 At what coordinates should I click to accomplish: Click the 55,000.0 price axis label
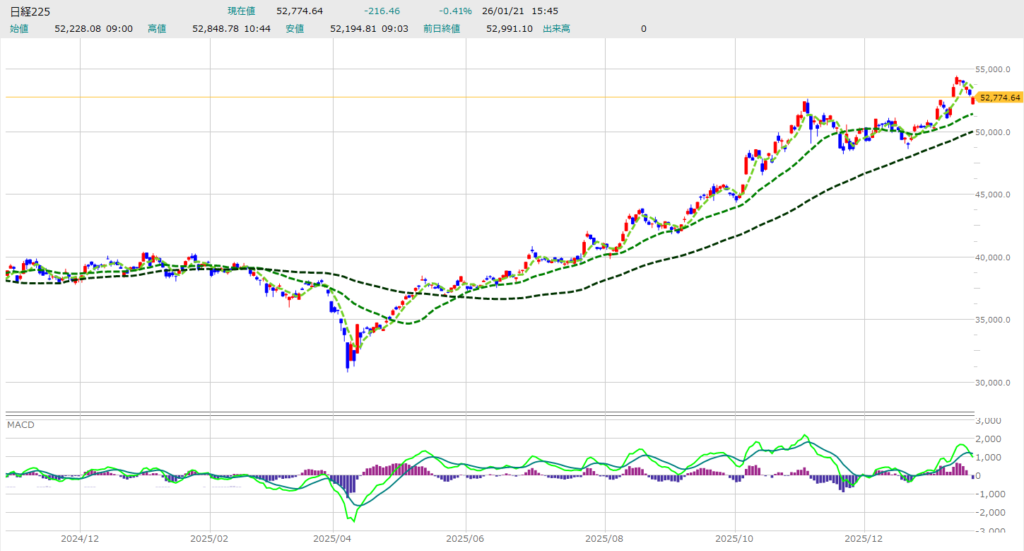point(996,70)
